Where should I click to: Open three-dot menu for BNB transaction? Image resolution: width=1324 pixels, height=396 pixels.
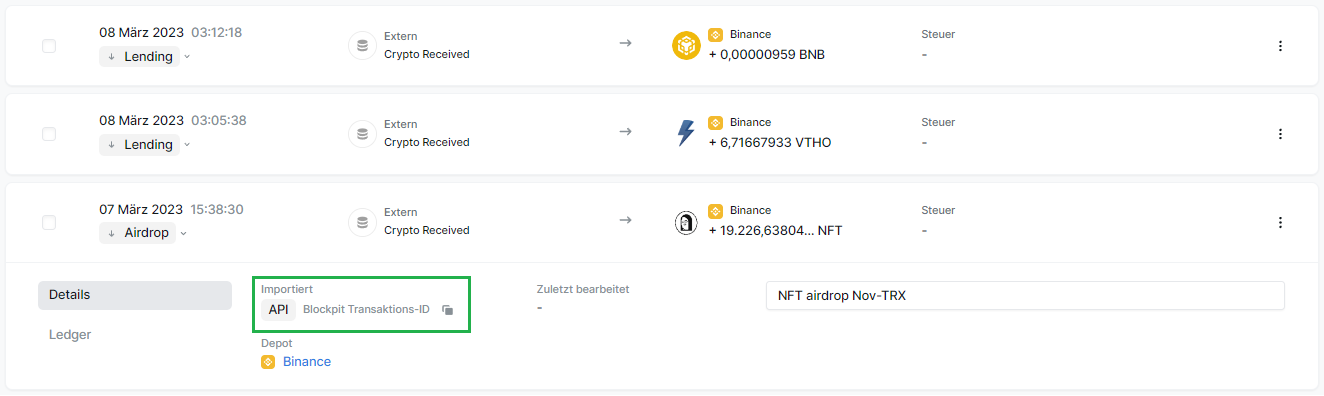point(1280,46)
